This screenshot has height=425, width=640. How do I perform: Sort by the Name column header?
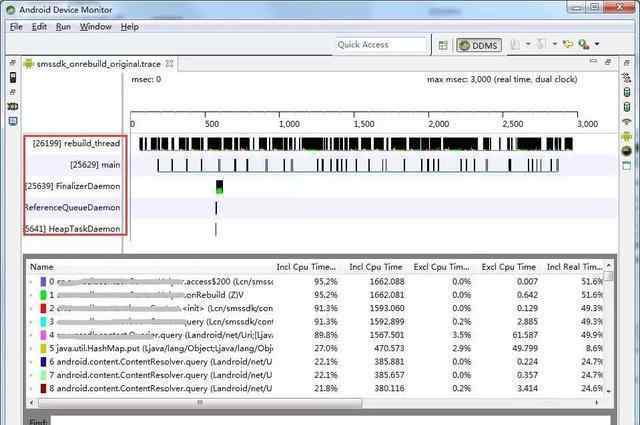click(x=42, y=267)
